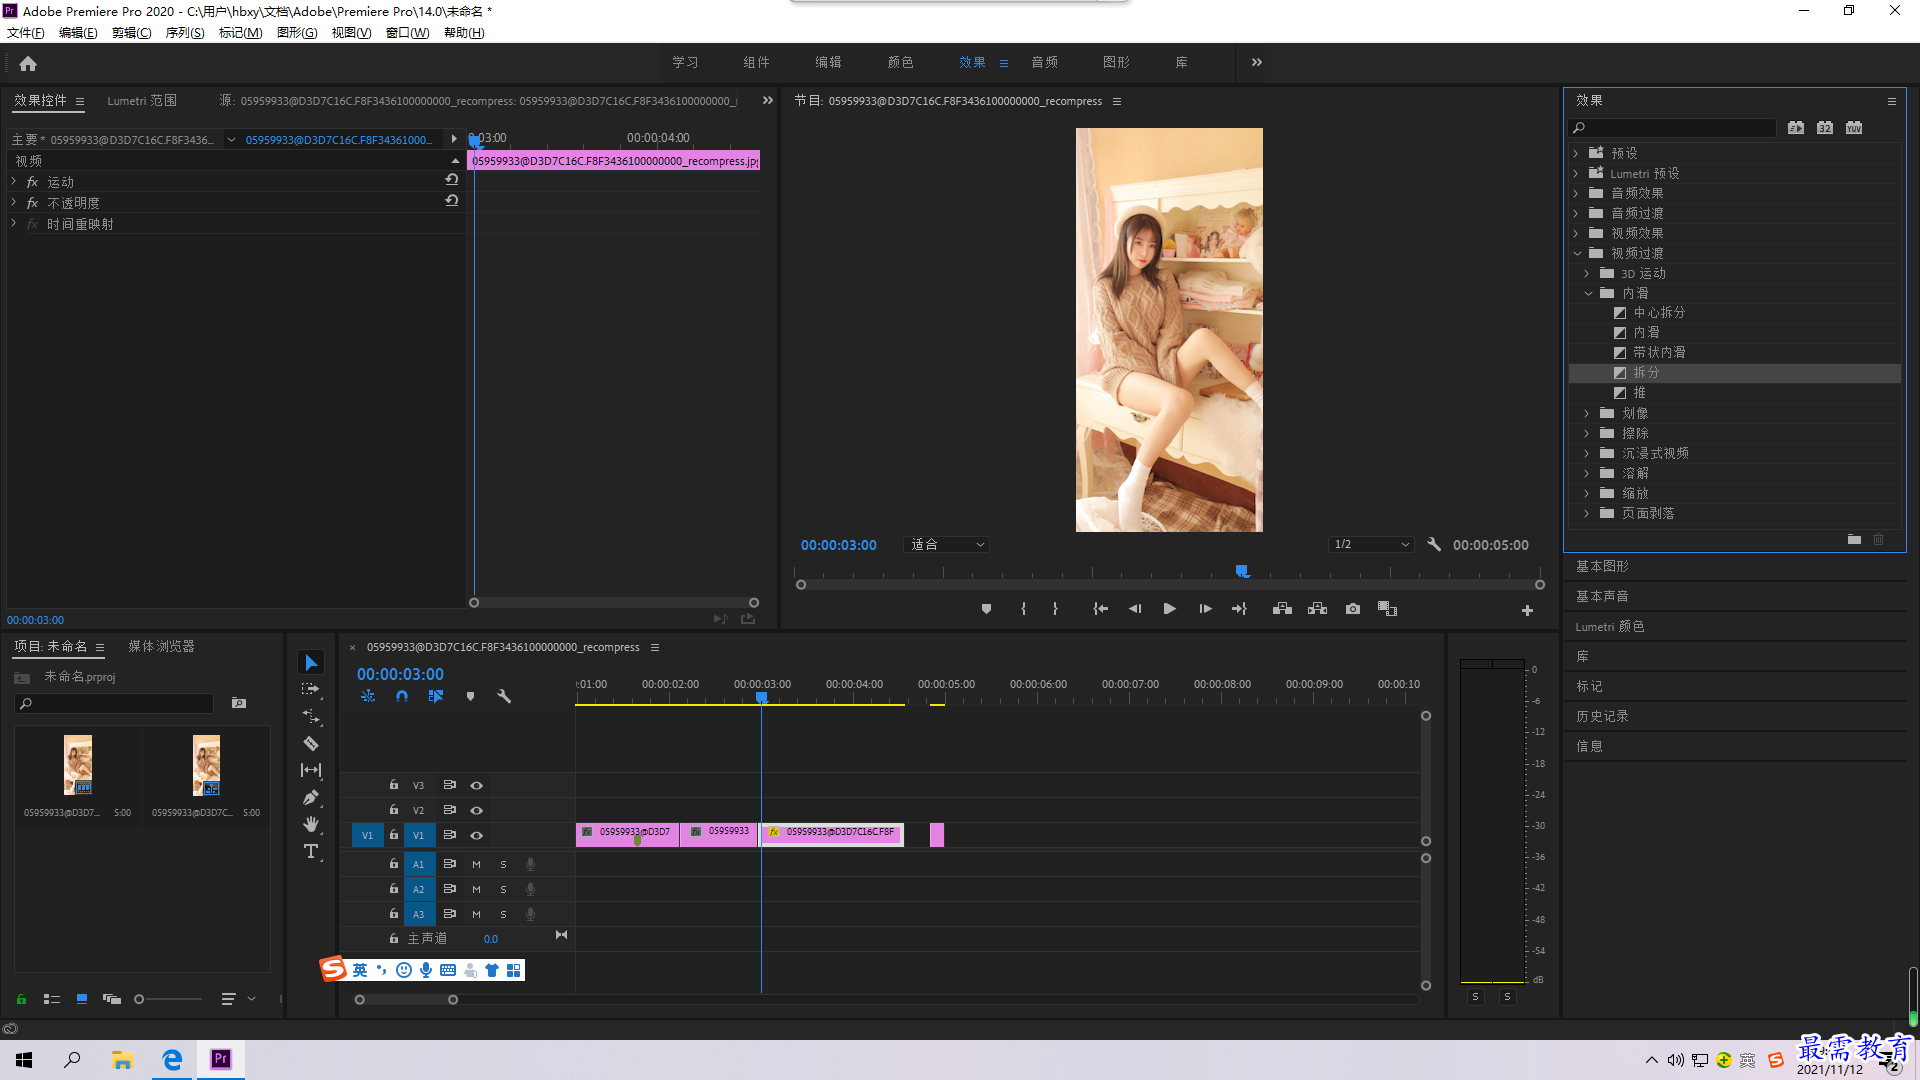This screenshot has height=1080, width=1920.
Task: Mute audio track A3
Action: click(476, 915)
